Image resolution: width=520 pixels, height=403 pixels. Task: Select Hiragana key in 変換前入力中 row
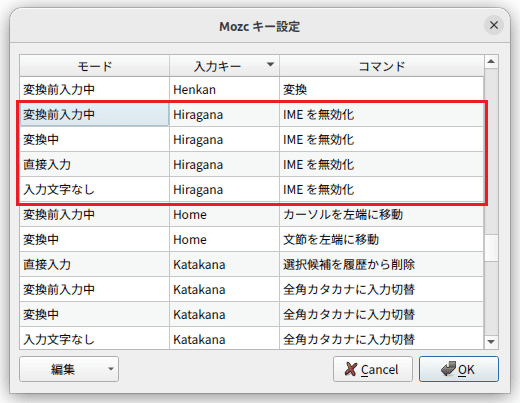click(x=224, y=114)
